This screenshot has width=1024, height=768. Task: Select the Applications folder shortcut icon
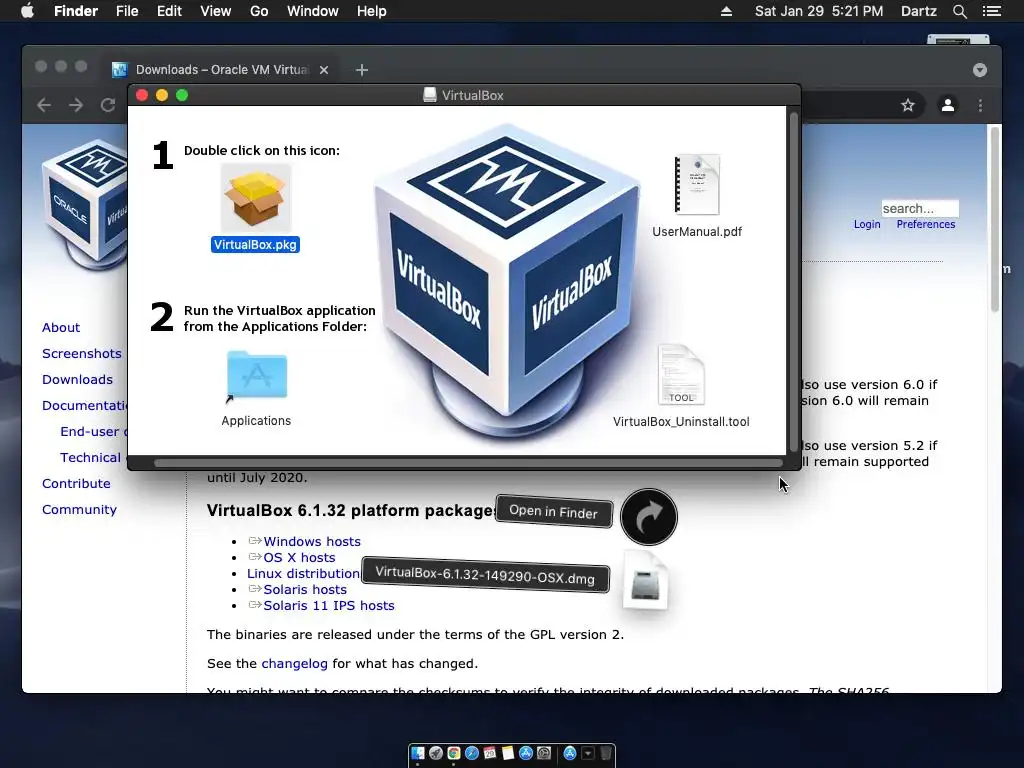click(x=257, y=376)
